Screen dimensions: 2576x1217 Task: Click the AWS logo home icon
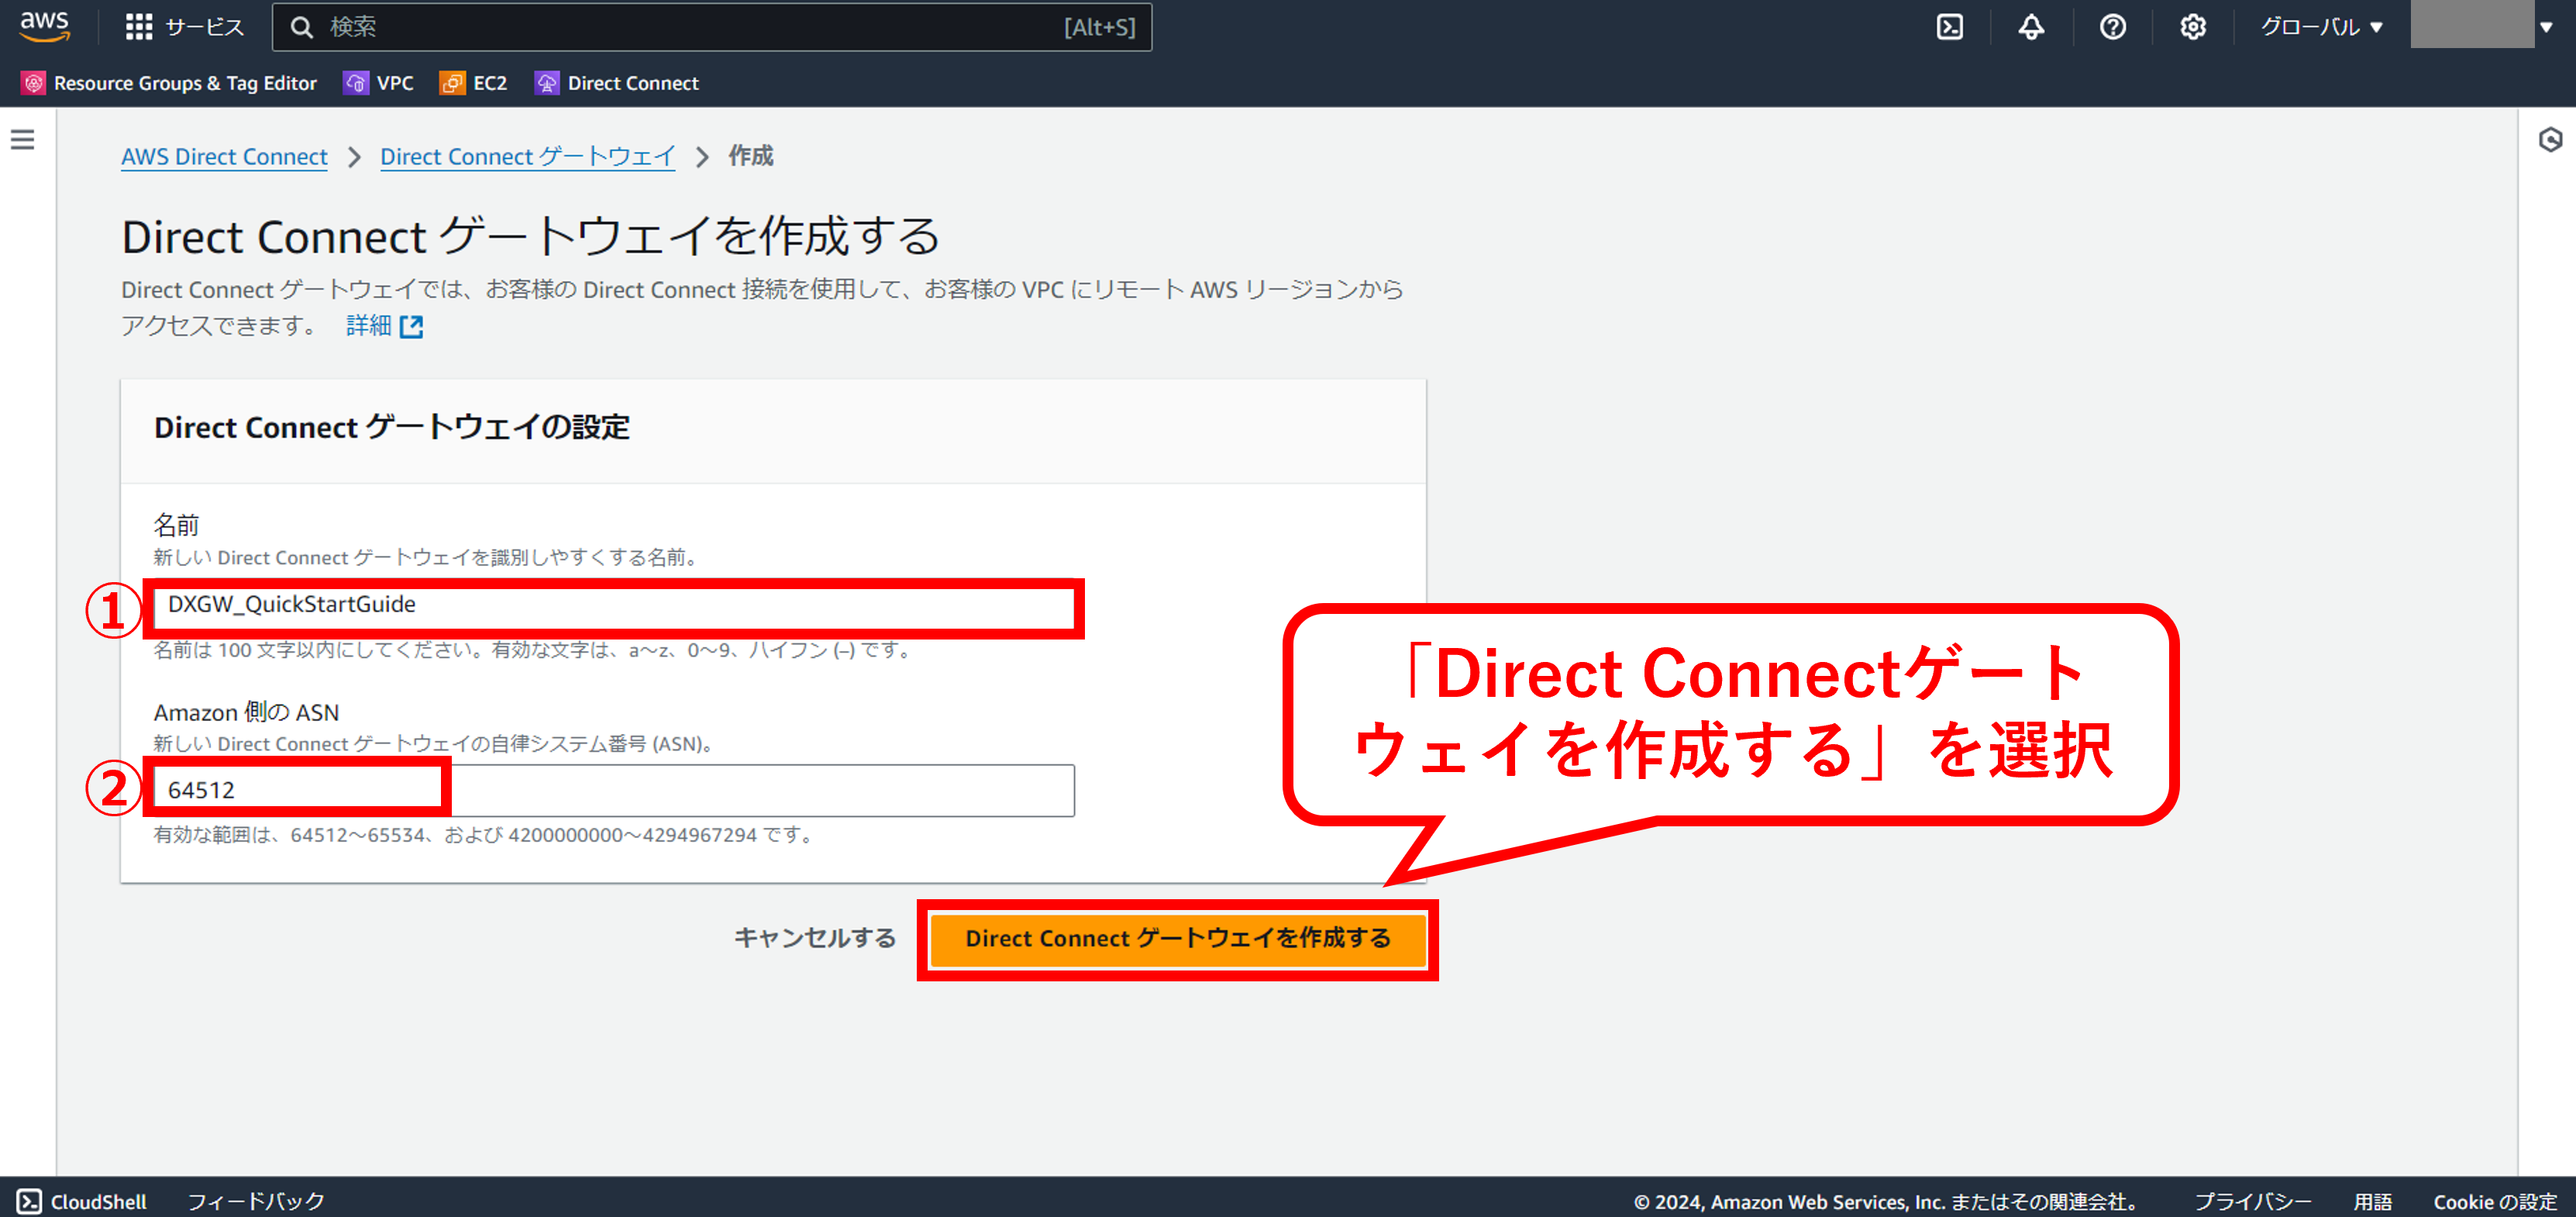(45, 26)
